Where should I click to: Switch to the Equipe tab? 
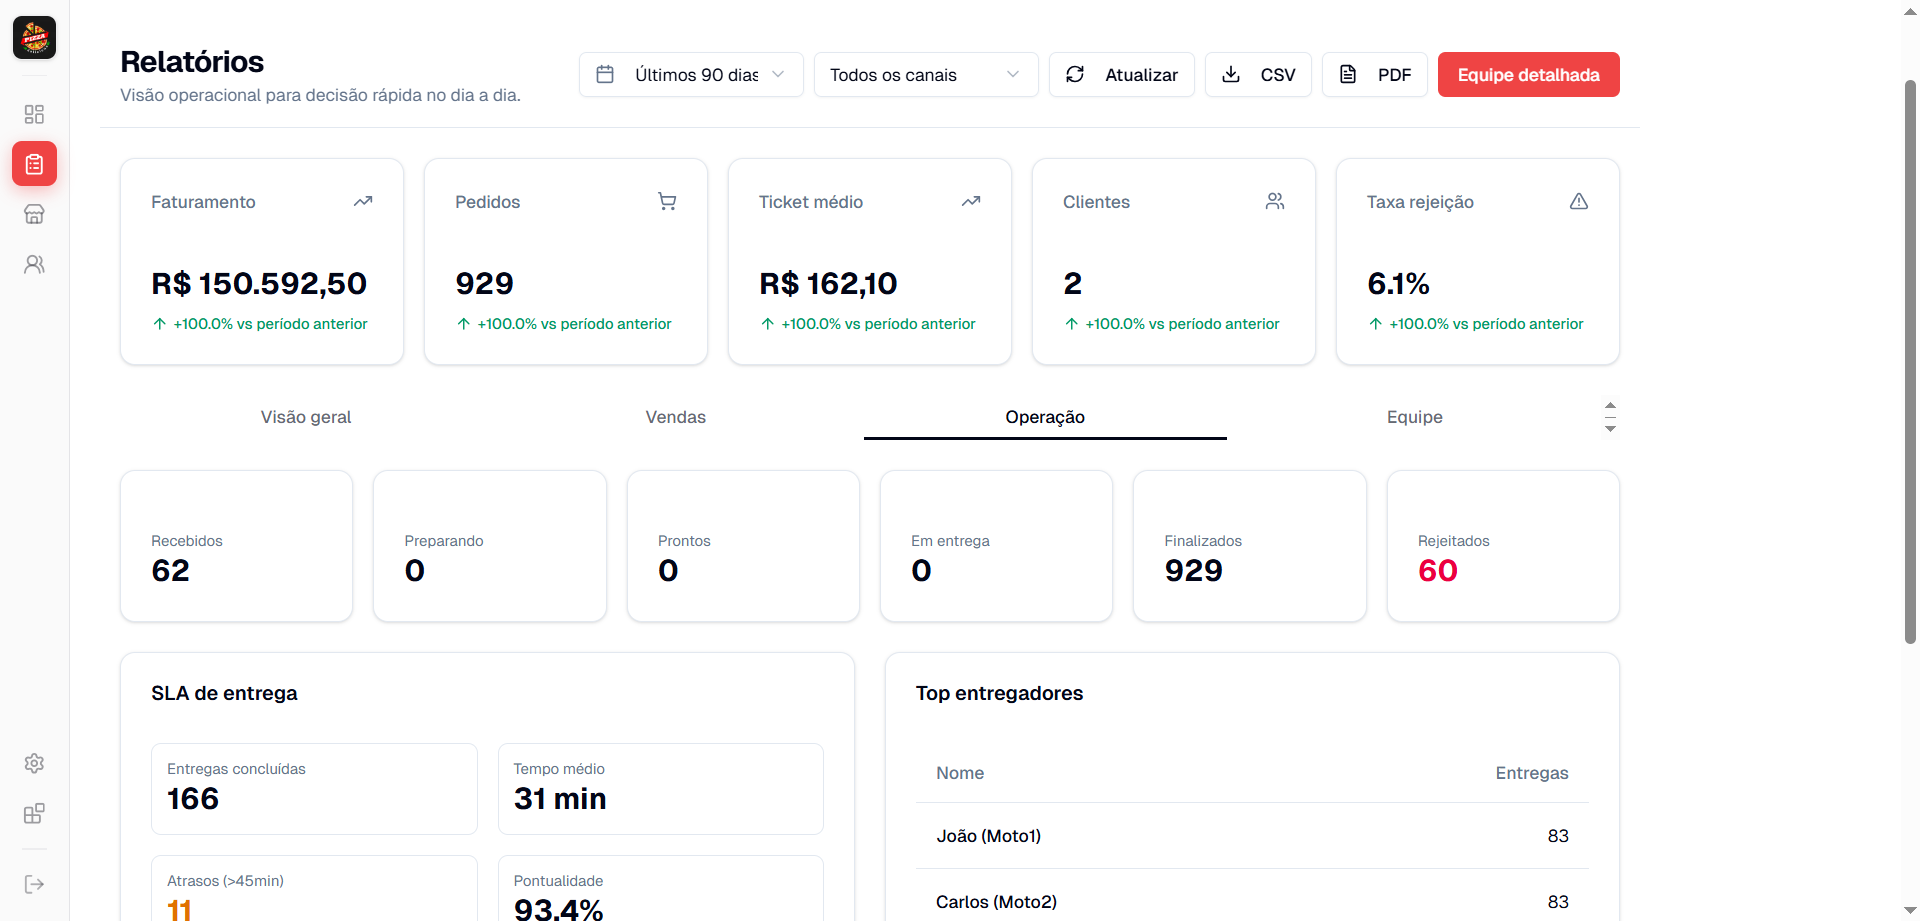pos(1414,417)
